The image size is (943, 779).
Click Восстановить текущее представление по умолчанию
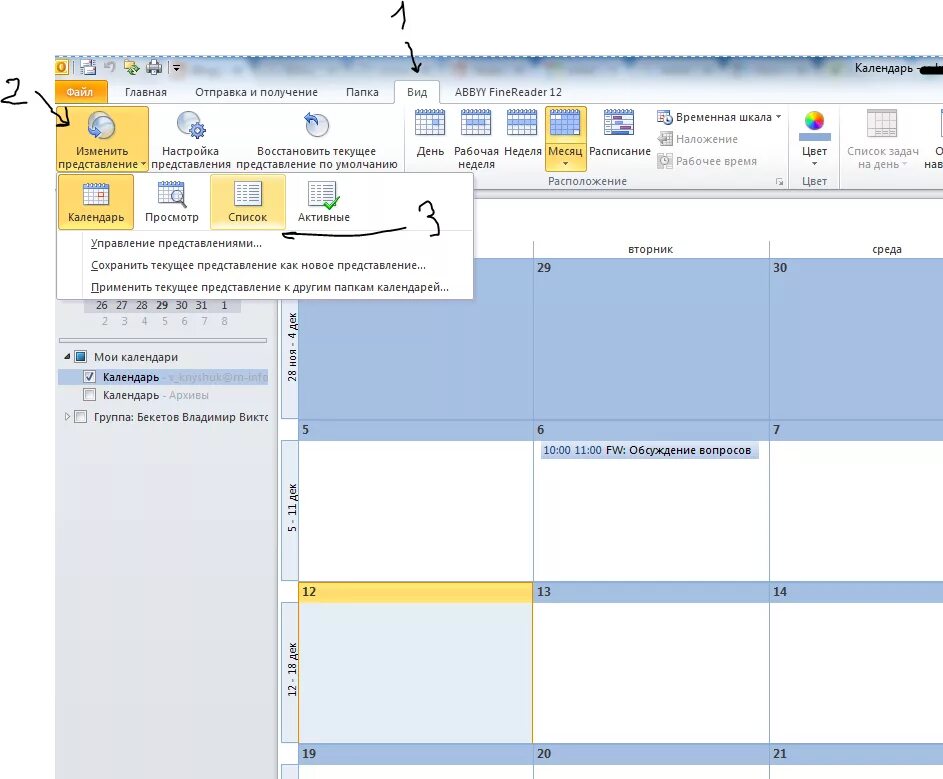click(x=316, y=139)
